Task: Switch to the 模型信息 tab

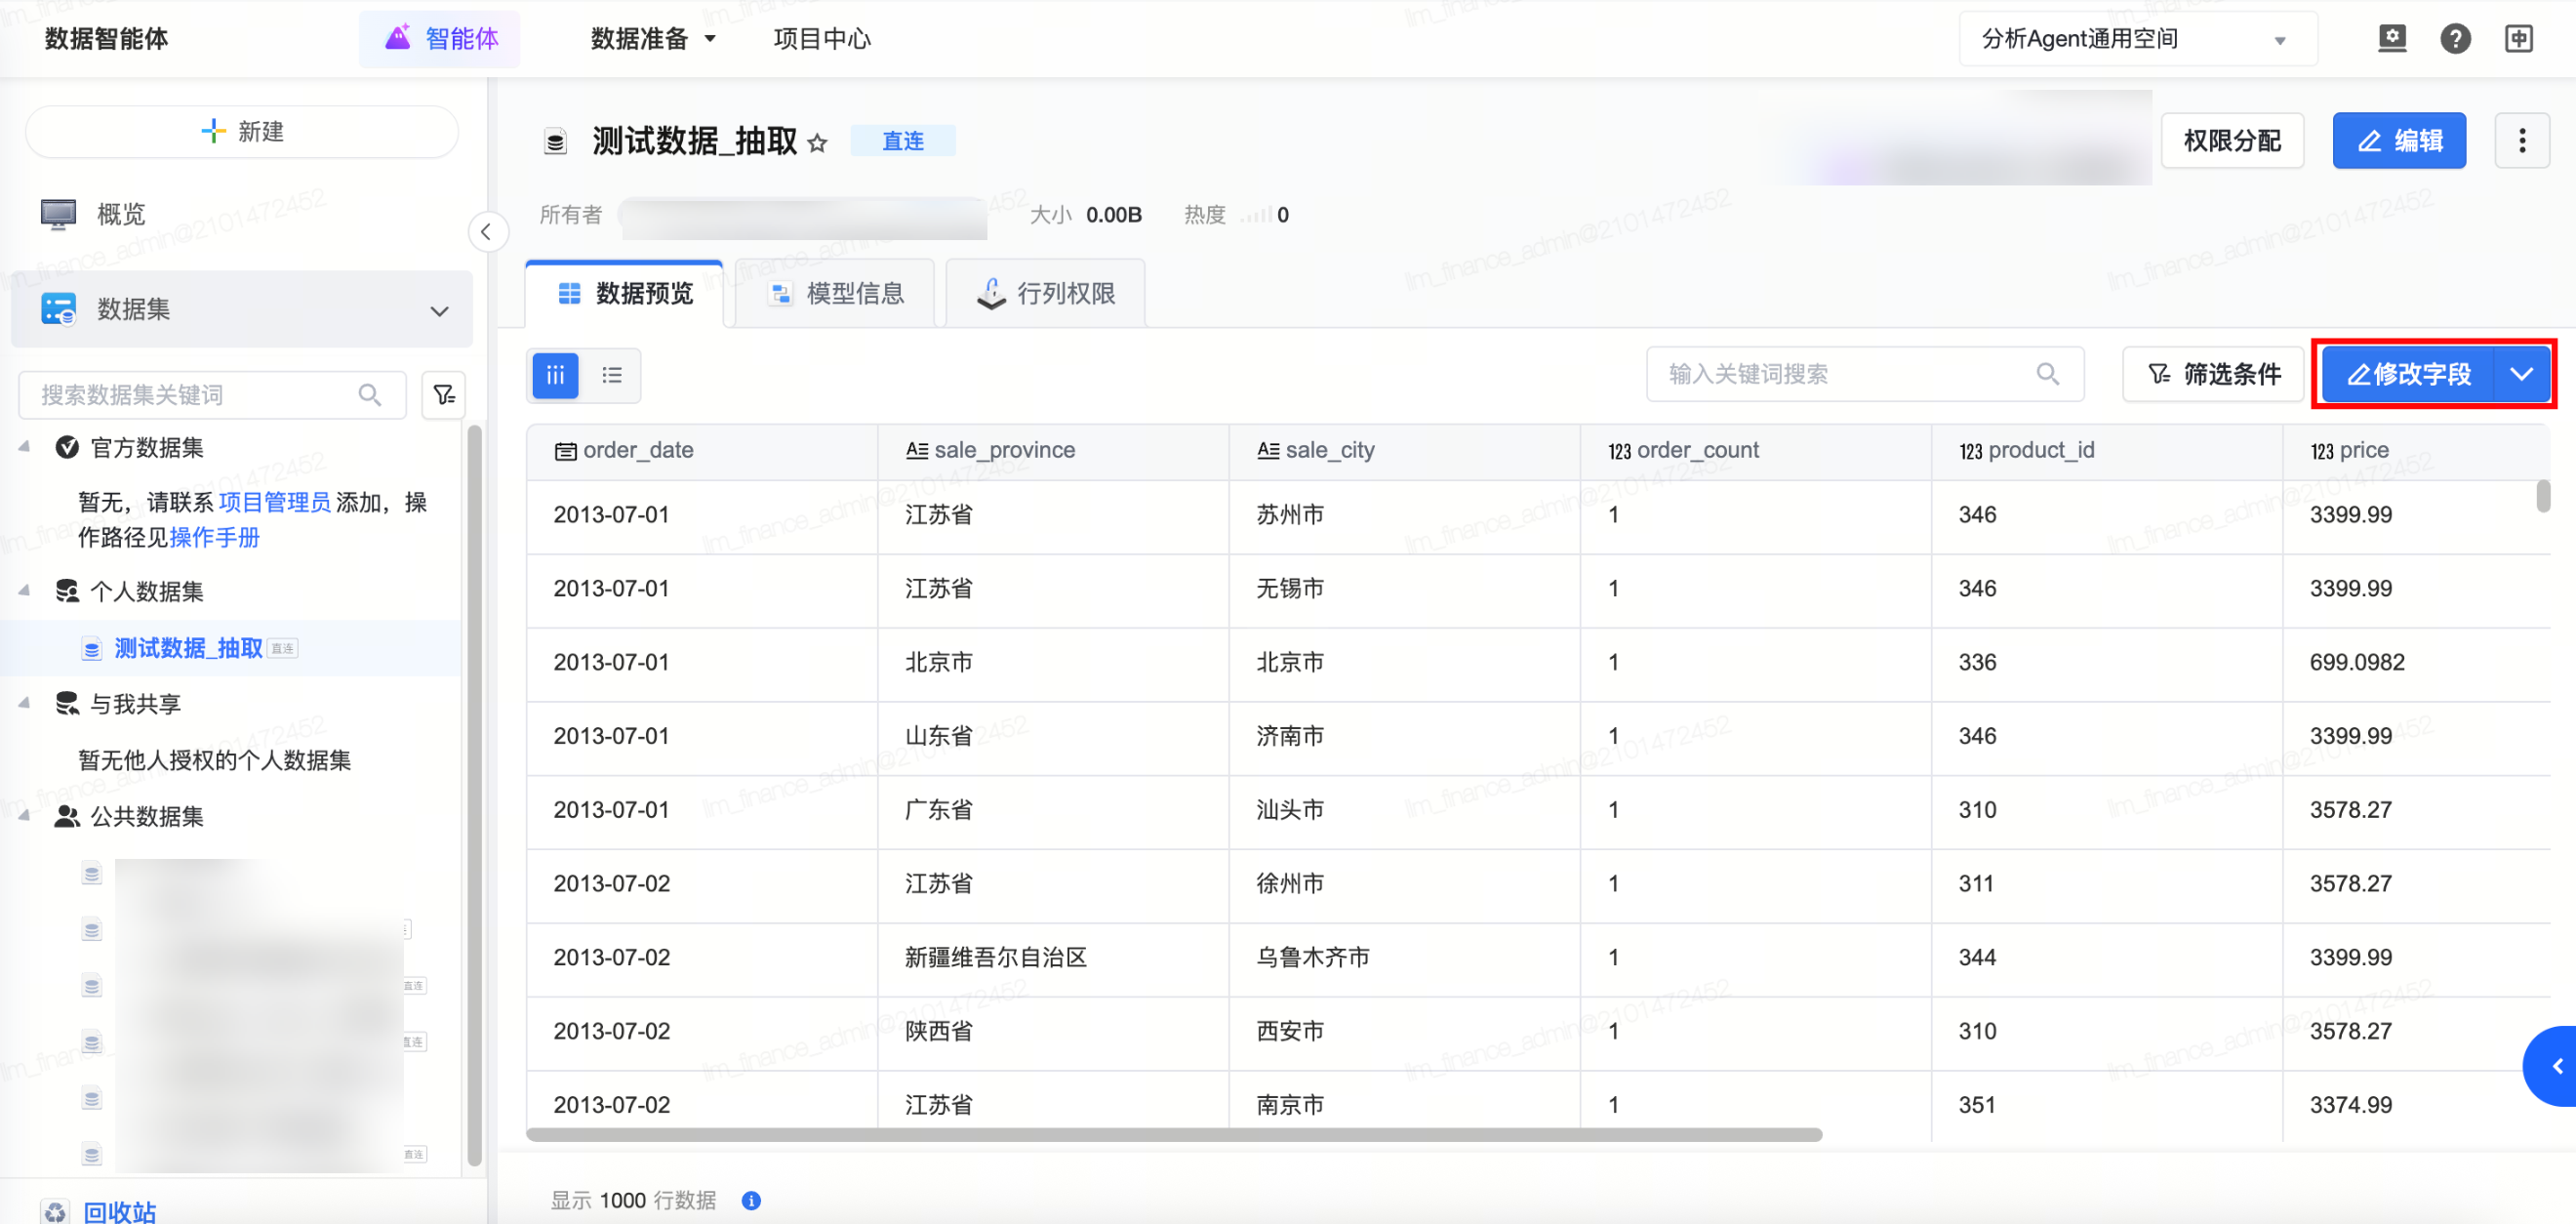Action: [x=836, y=293]
